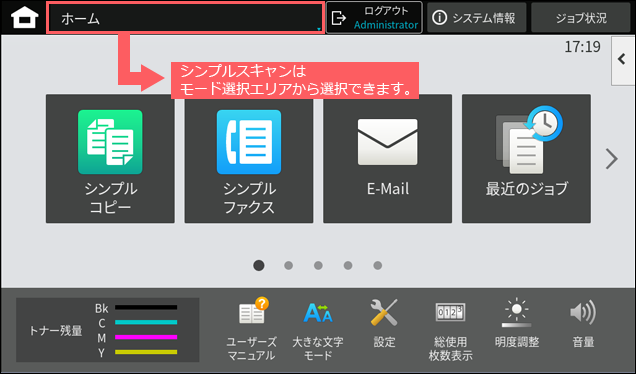636x374 pixels.
Task: Select the first page indicator dot
Action: tap(259, 265)
